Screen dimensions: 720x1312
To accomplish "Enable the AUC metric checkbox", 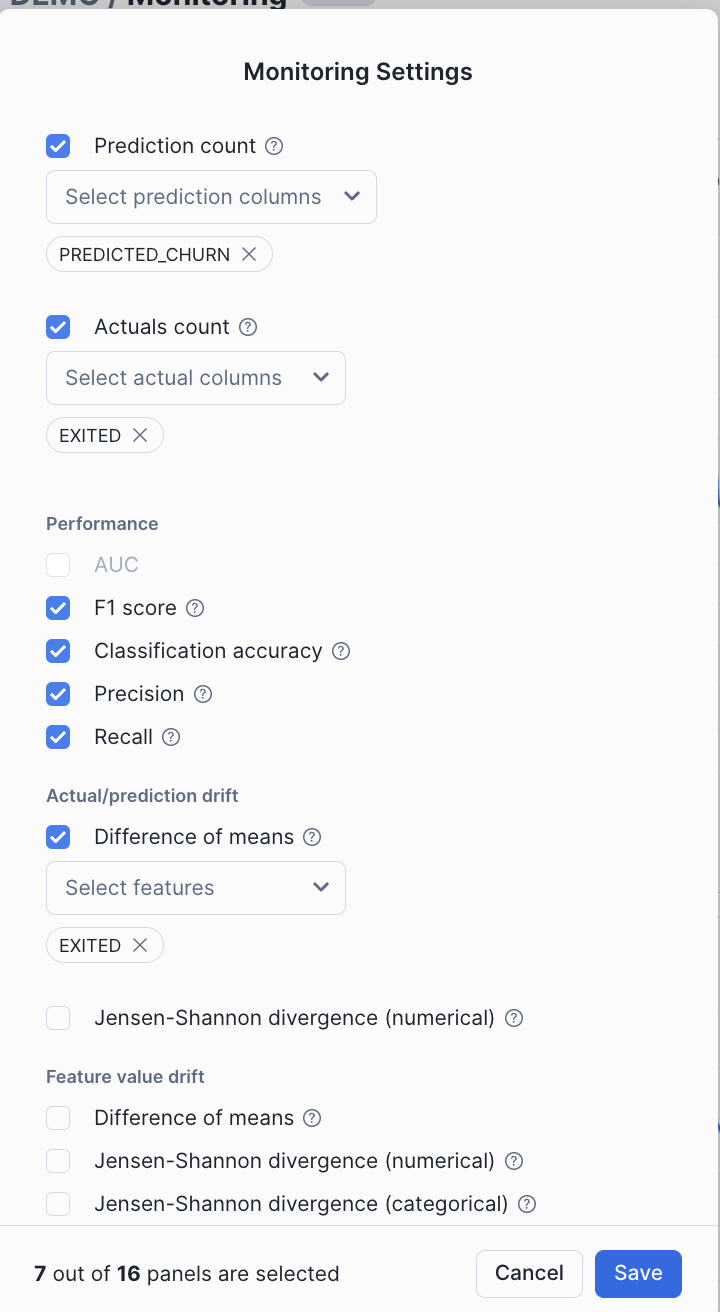I will click(x=58, y=564).
